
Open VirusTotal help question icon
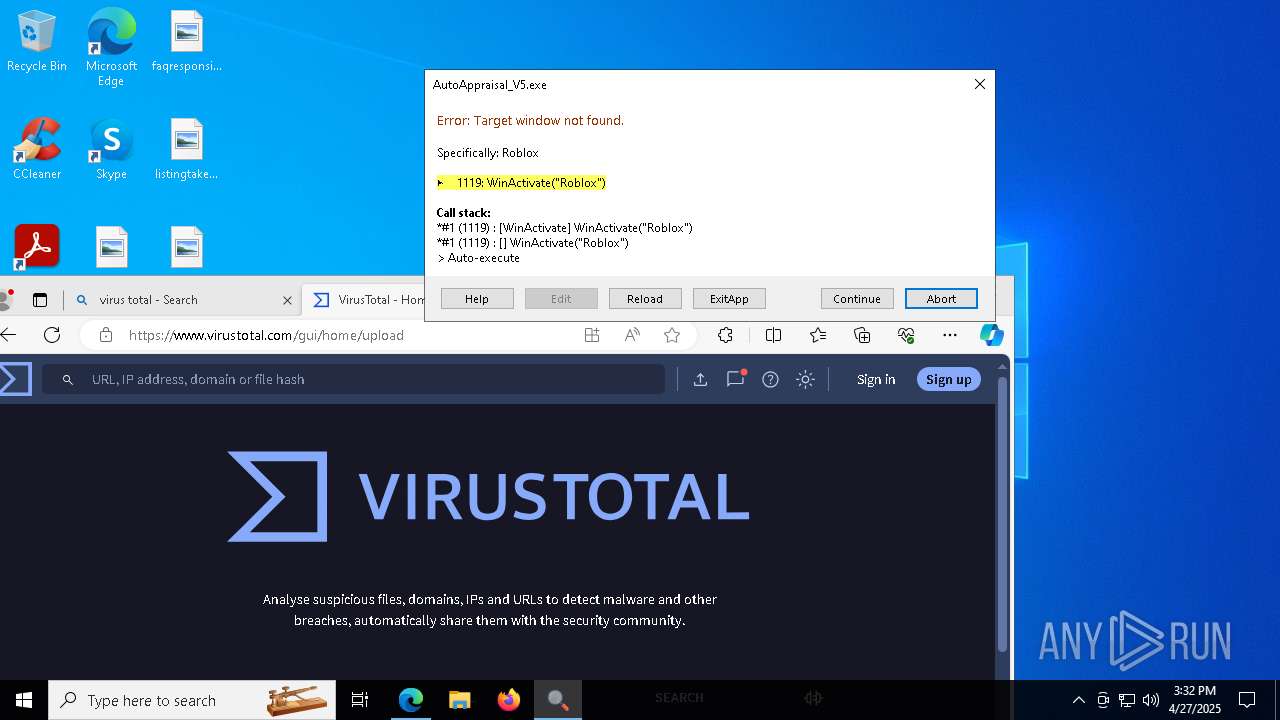[770, 379]
